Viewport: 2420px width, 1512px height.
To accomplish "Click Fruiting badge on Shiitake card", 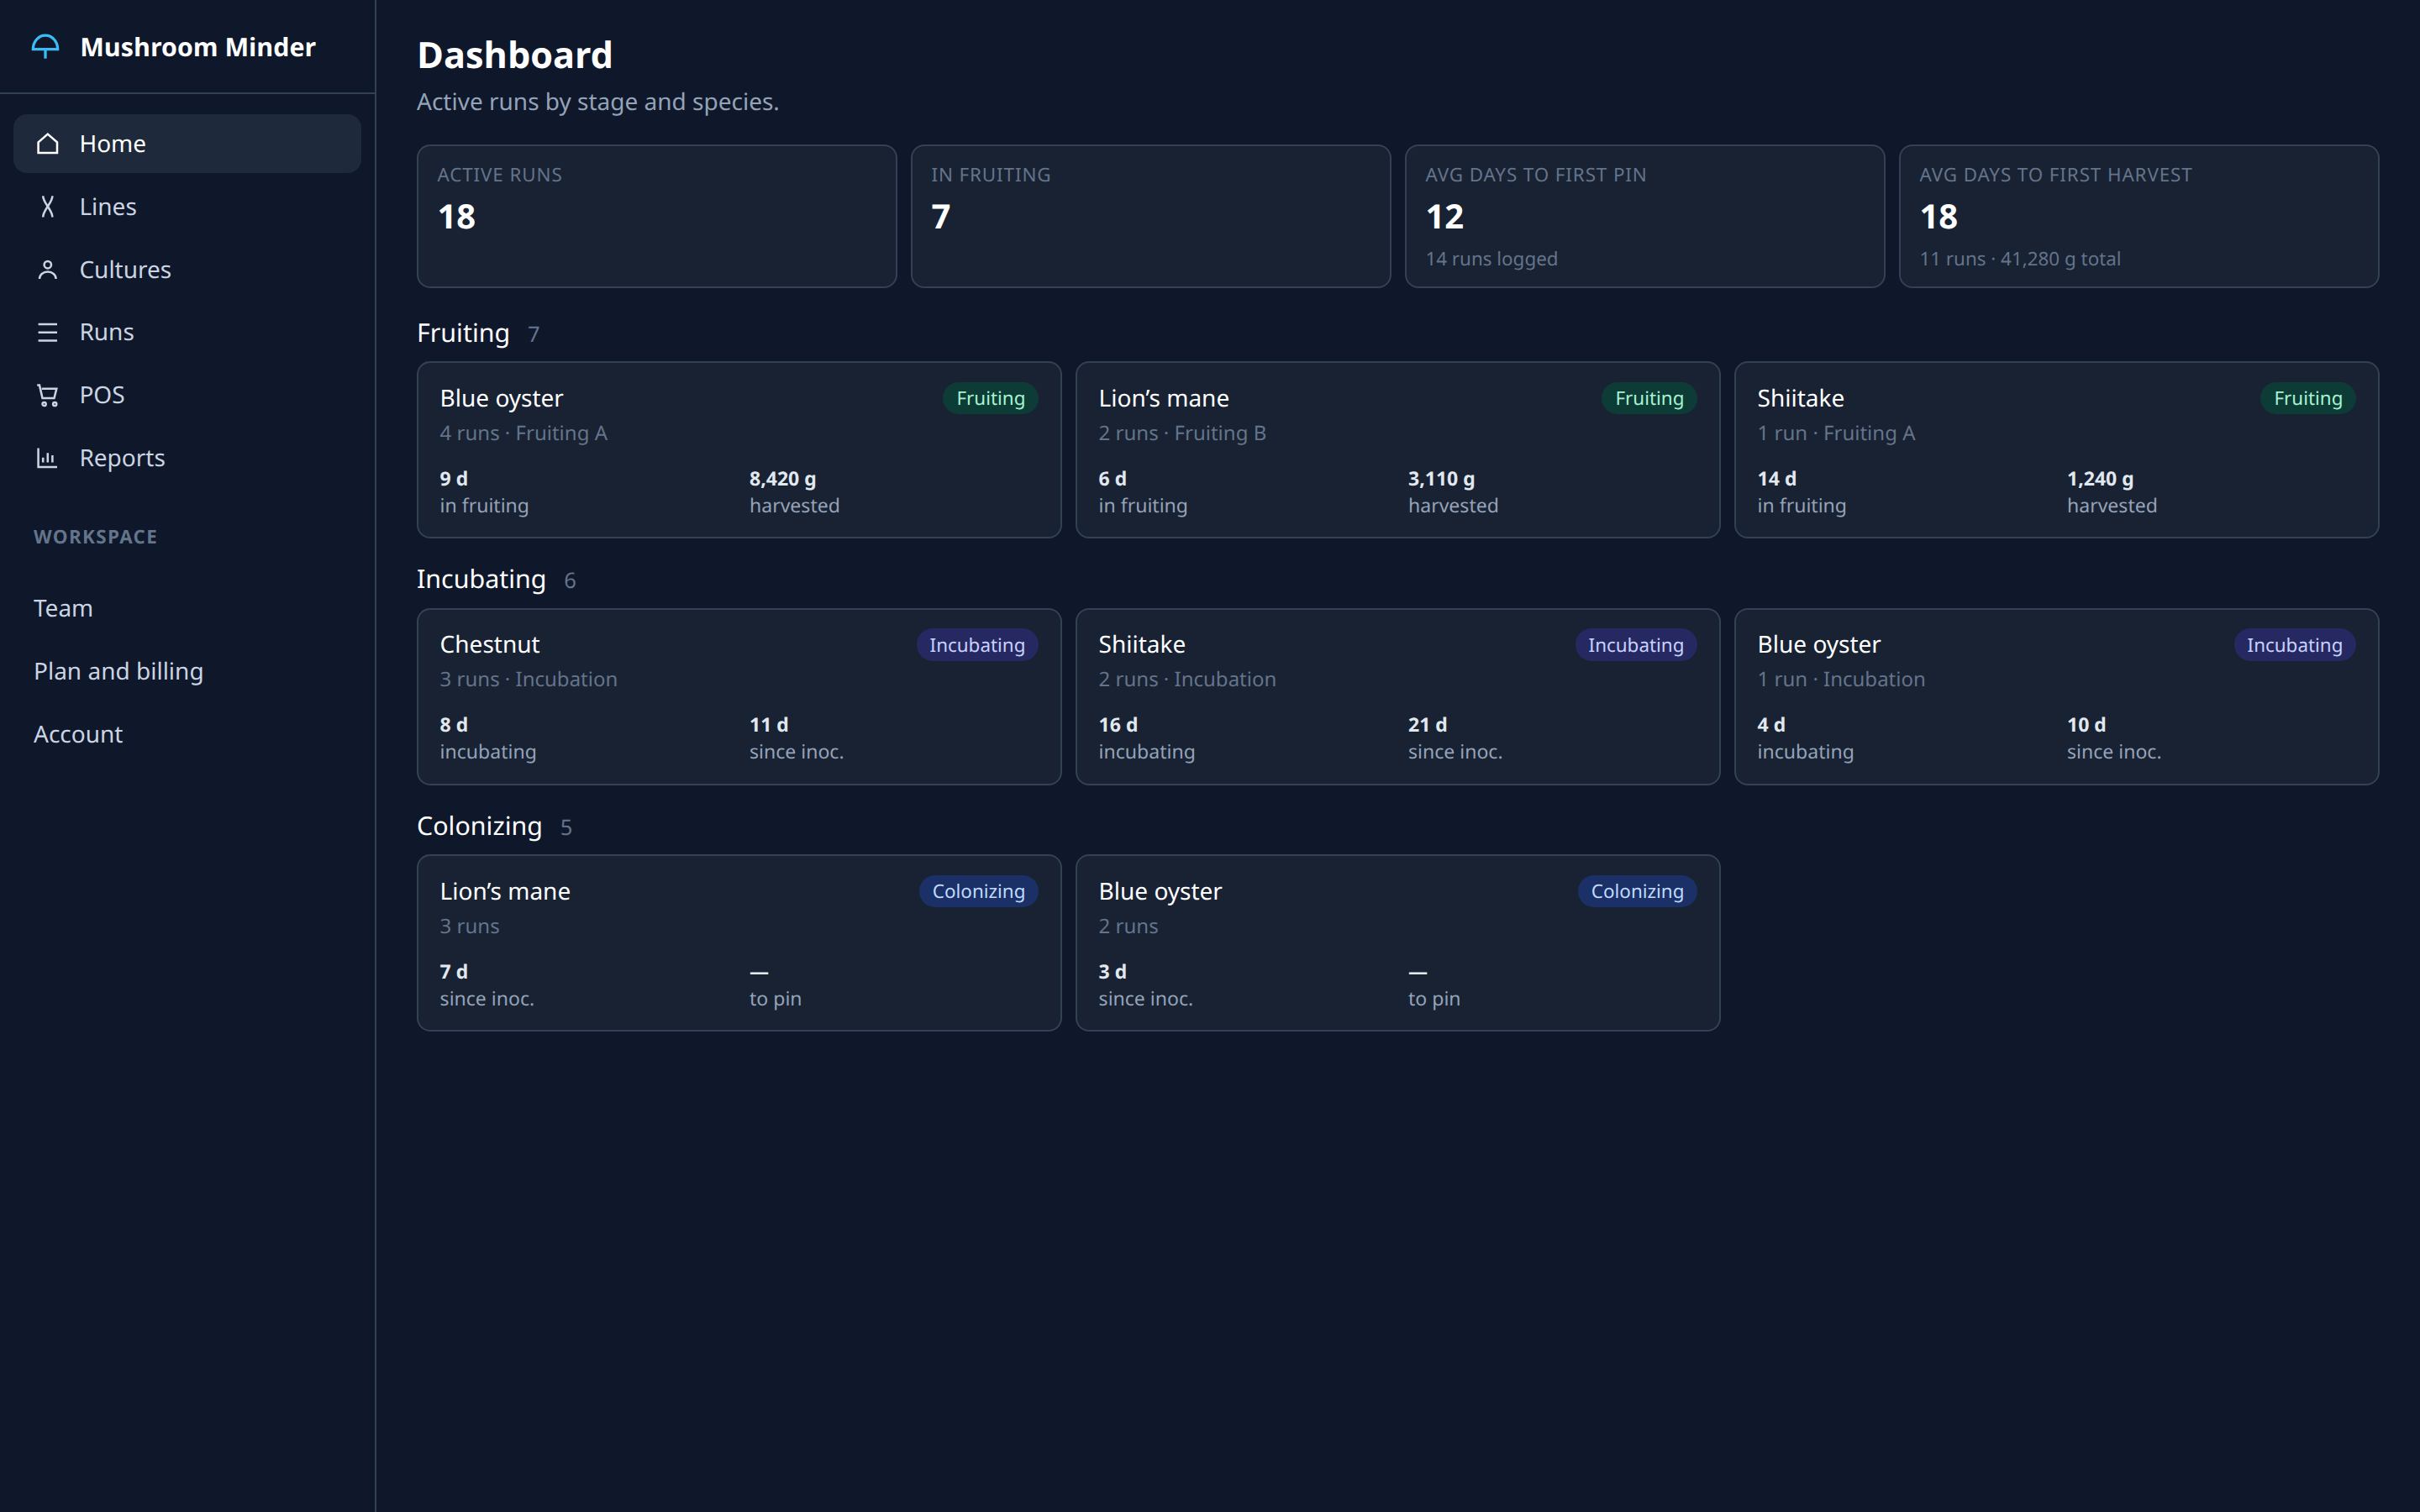I will pyautogui.click(x=2307, y=398).
